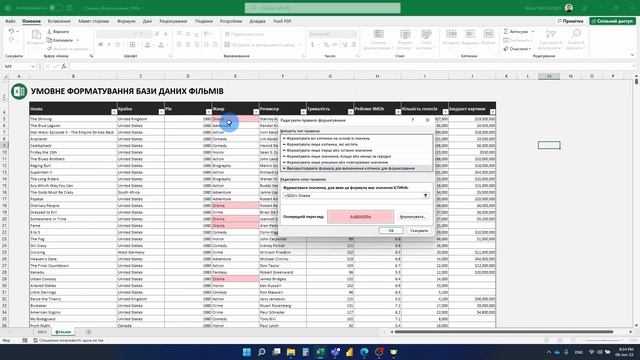Open the Format as Table button
Image resolution: width=640 pixels, height=360 pixels.
pyautogui.click(x=405, y=40)
